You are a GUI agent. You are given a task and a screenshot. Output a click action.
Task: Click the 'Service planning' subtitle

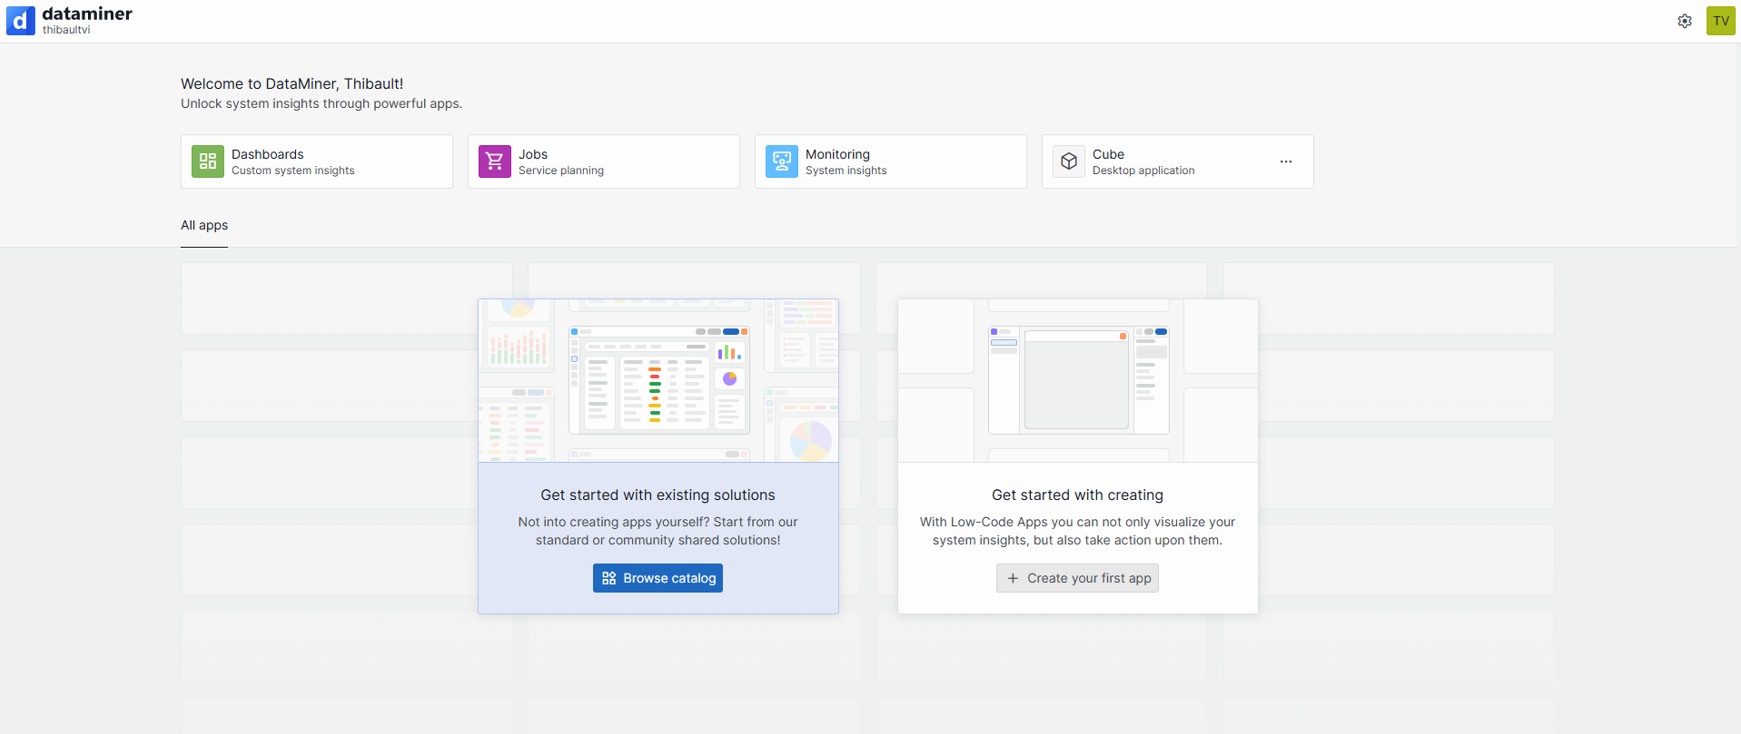coord(561,171)
